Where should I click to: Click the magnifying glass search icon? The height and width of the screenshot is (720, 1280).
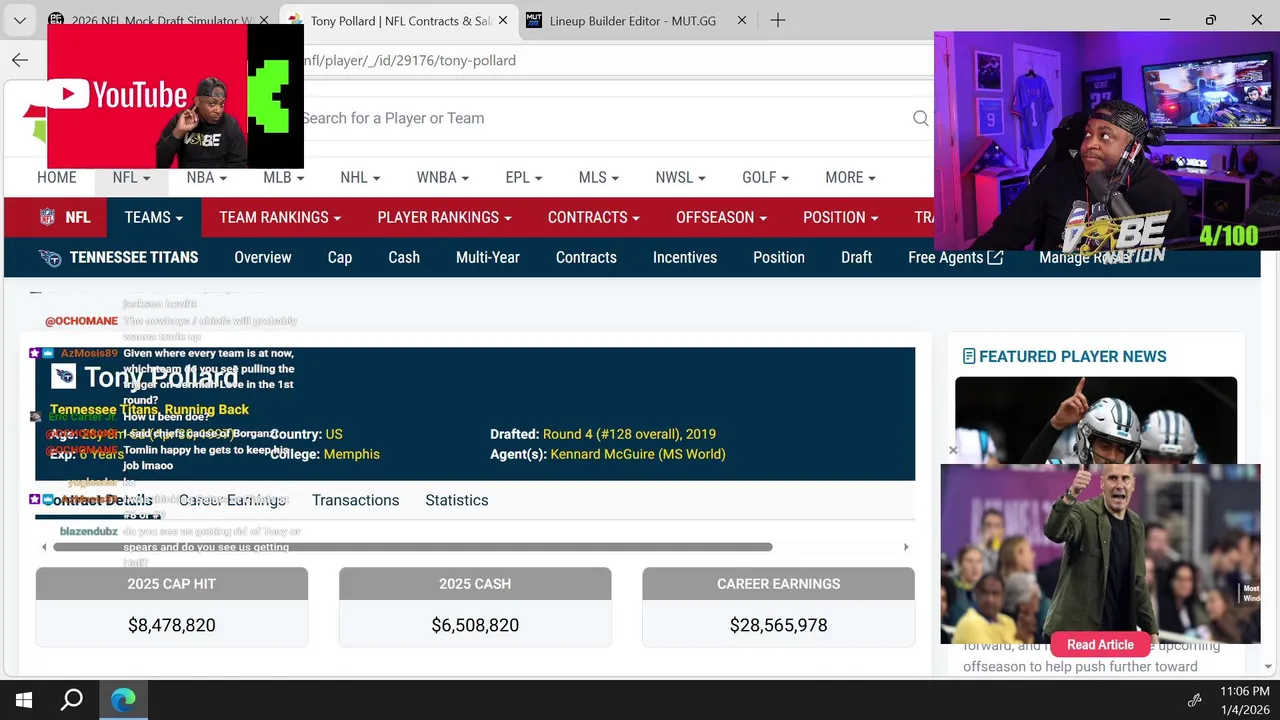[920, 118]
